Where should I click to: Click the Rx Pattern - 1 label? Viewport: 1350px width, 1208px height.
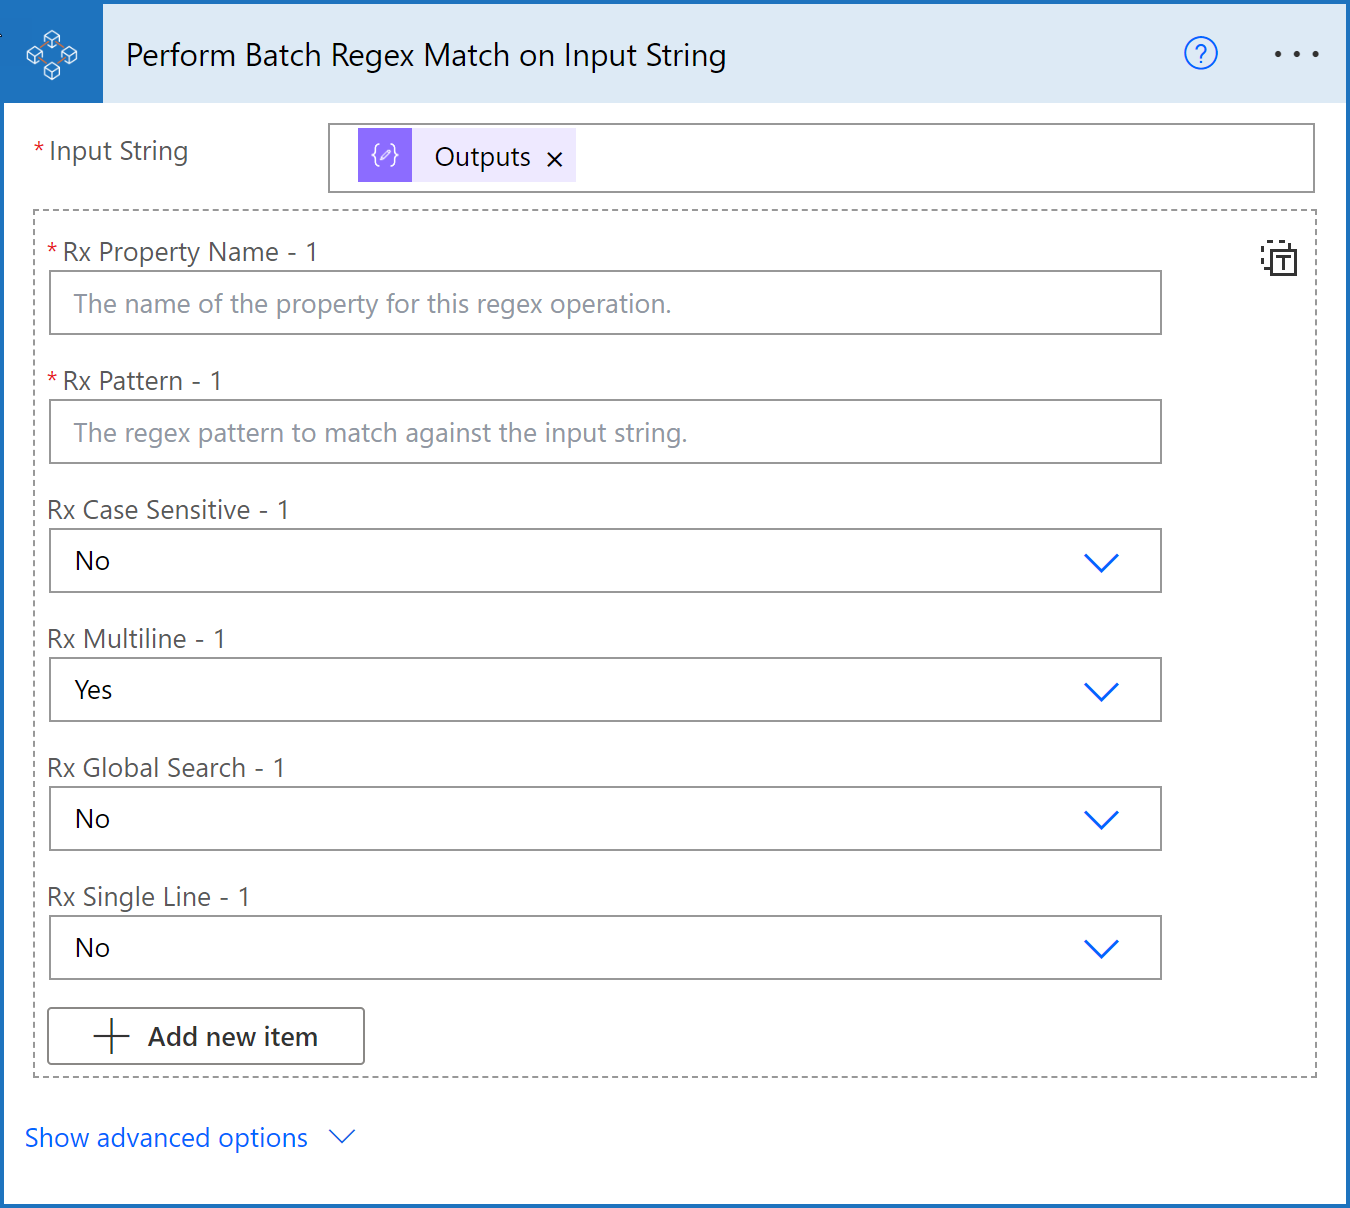(141, 381)
